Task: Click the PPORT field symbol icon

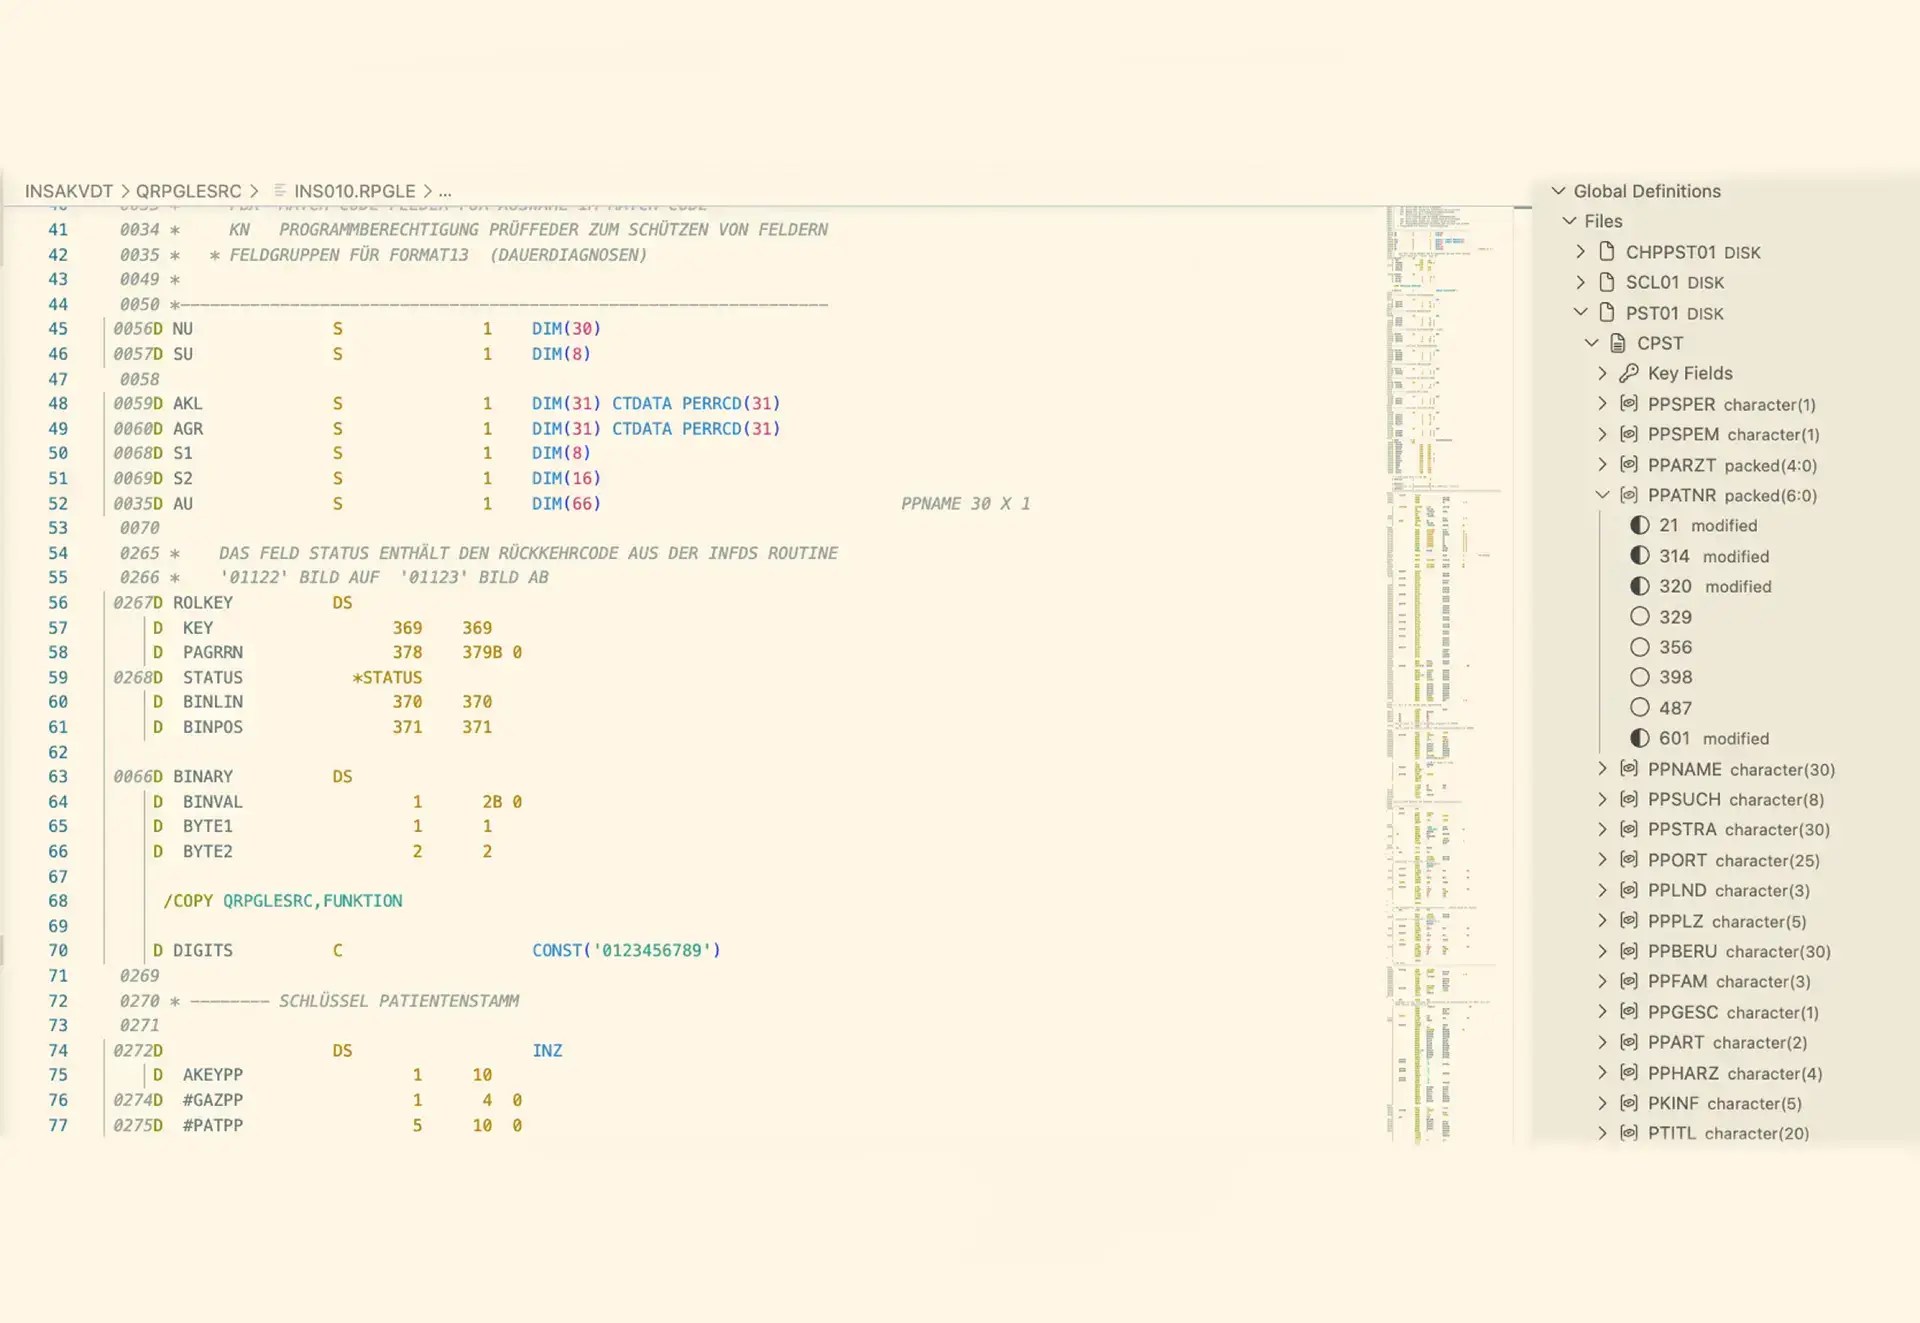Action: click(x=1629, y=860)
